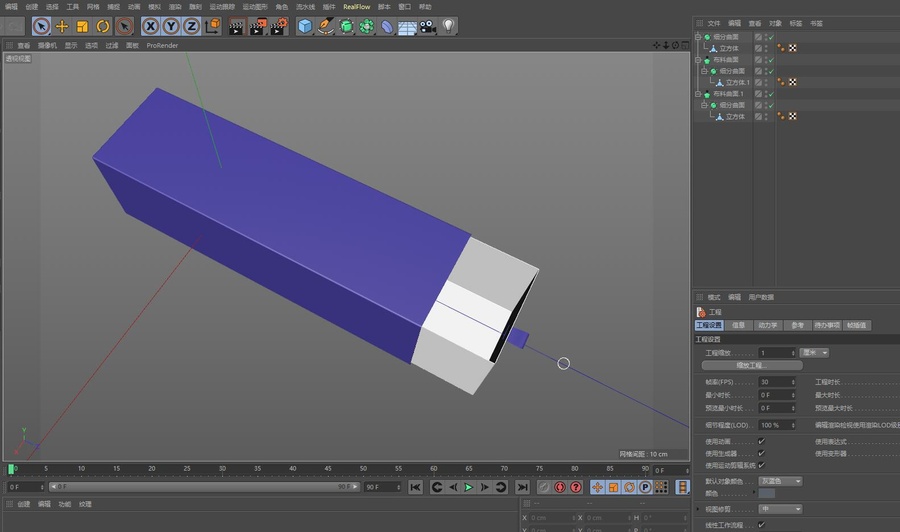Play the animation forward

469,487
